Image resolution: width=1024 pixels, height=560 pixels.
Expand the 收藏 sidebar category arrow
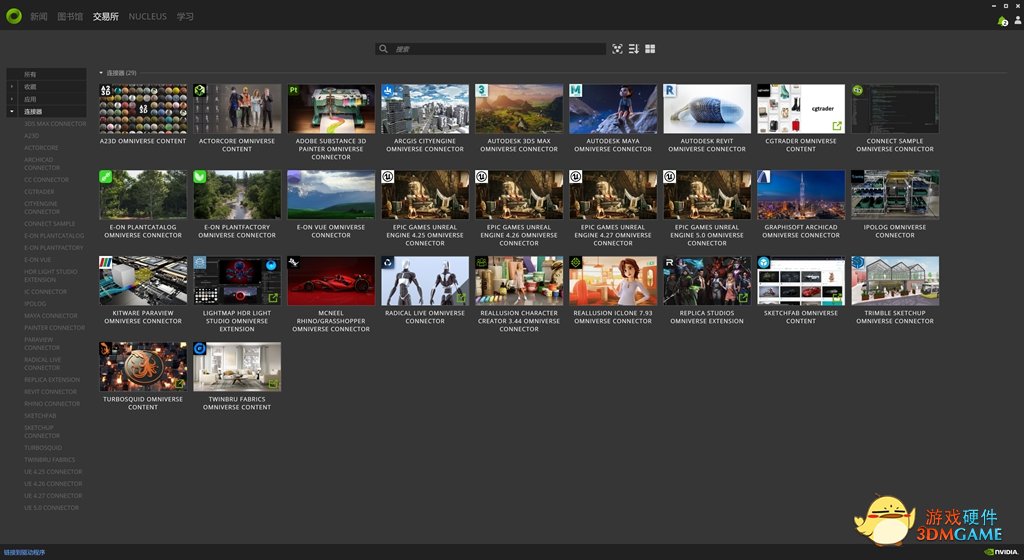pyautogui.click(x=11, y=87)
